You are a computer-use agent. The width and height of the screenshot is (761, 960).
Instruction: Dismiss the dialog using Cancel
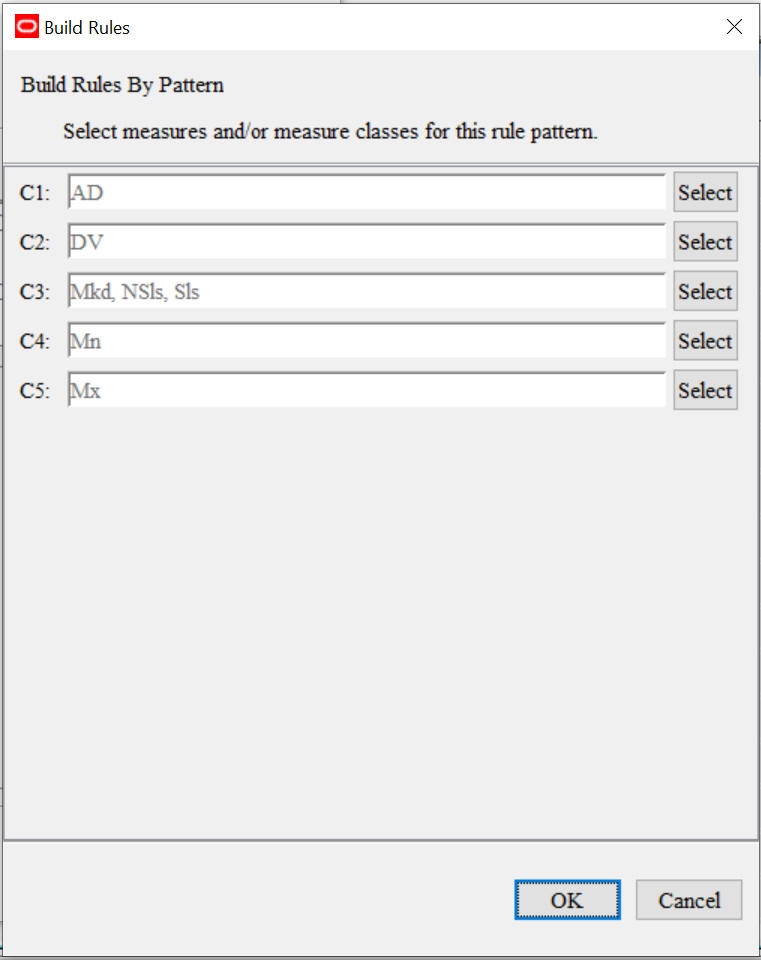tap(688, 899)
